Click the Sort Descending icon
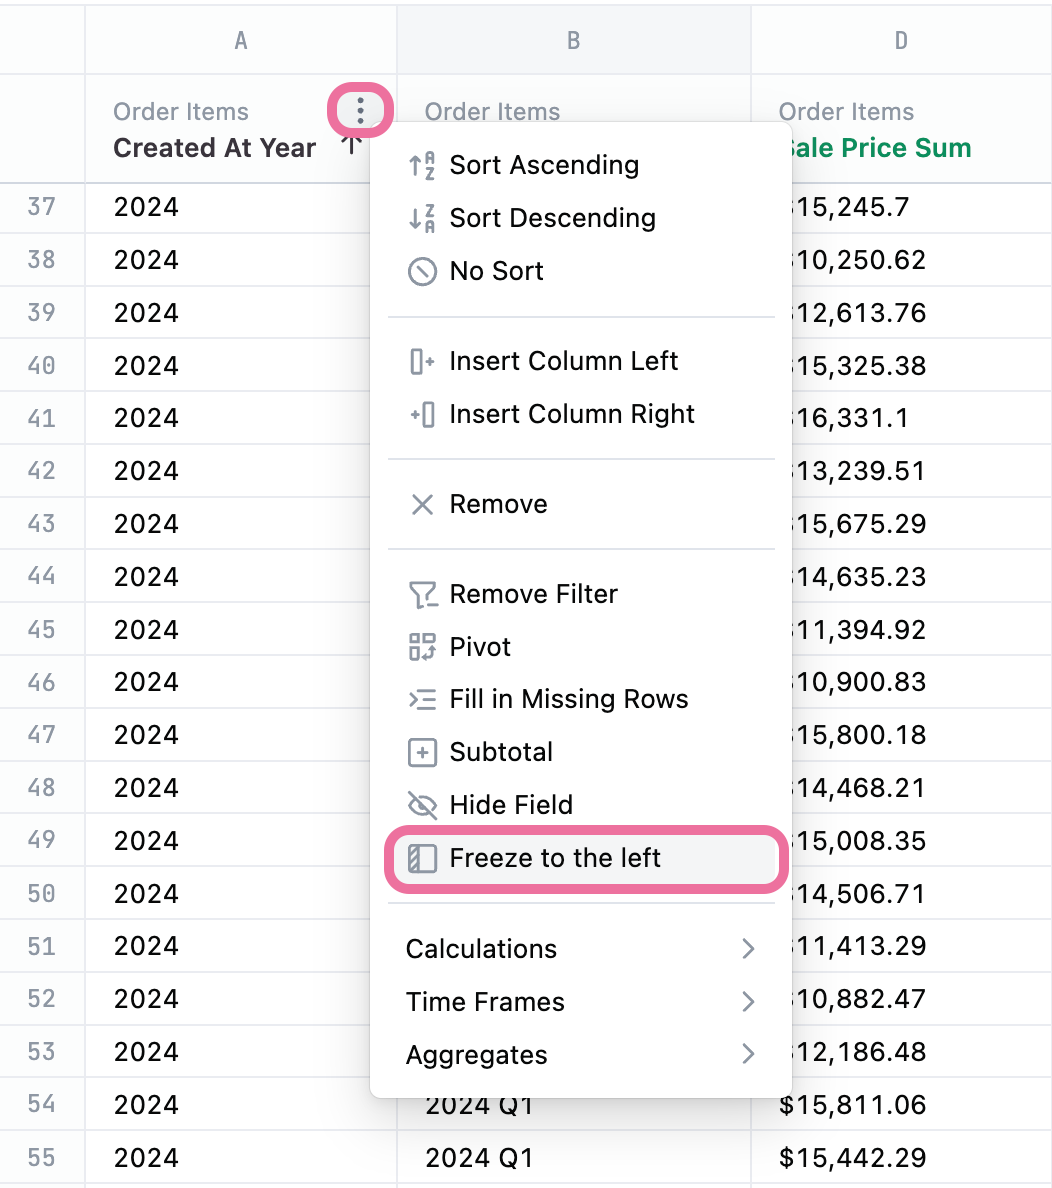This screenshot has height=1188, width=1052. 422,218
